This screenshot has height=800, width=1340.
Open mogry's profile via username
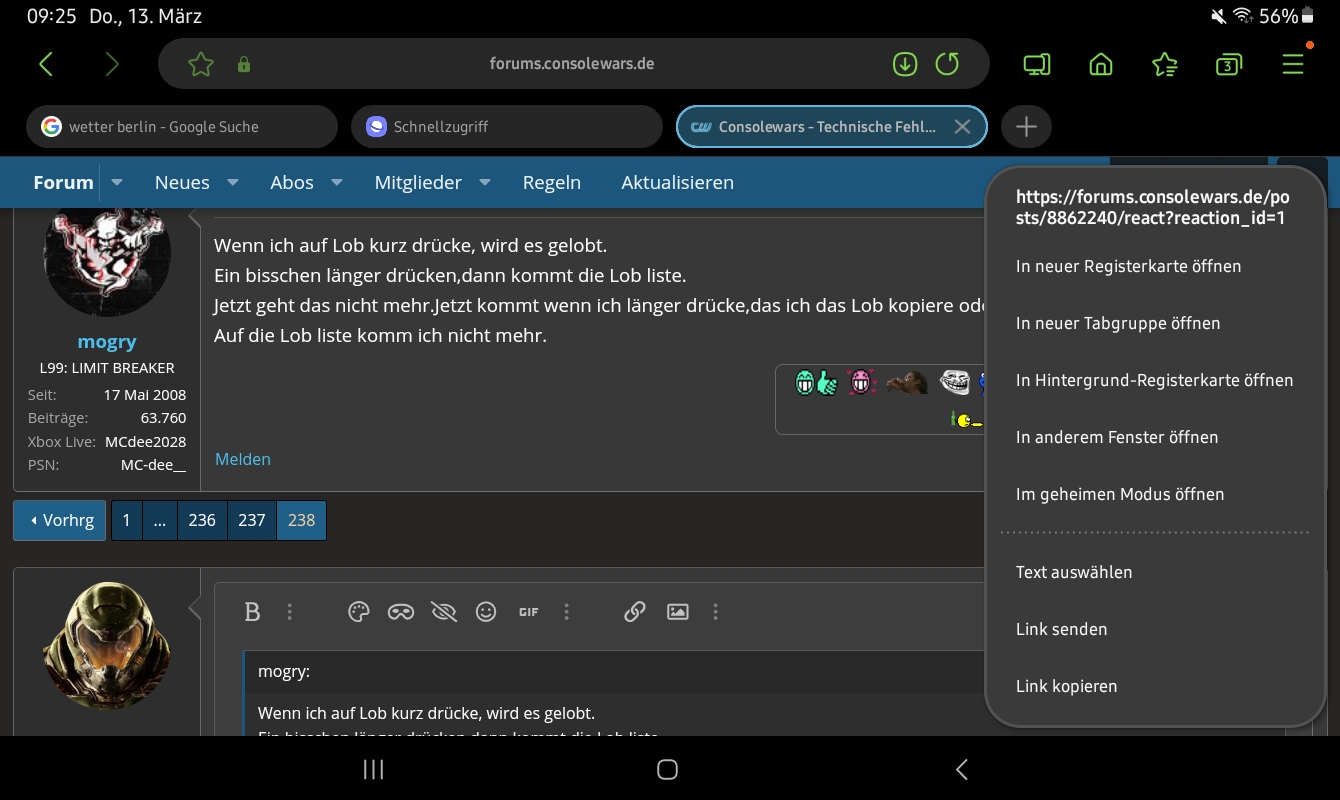(x=107, y=341)
